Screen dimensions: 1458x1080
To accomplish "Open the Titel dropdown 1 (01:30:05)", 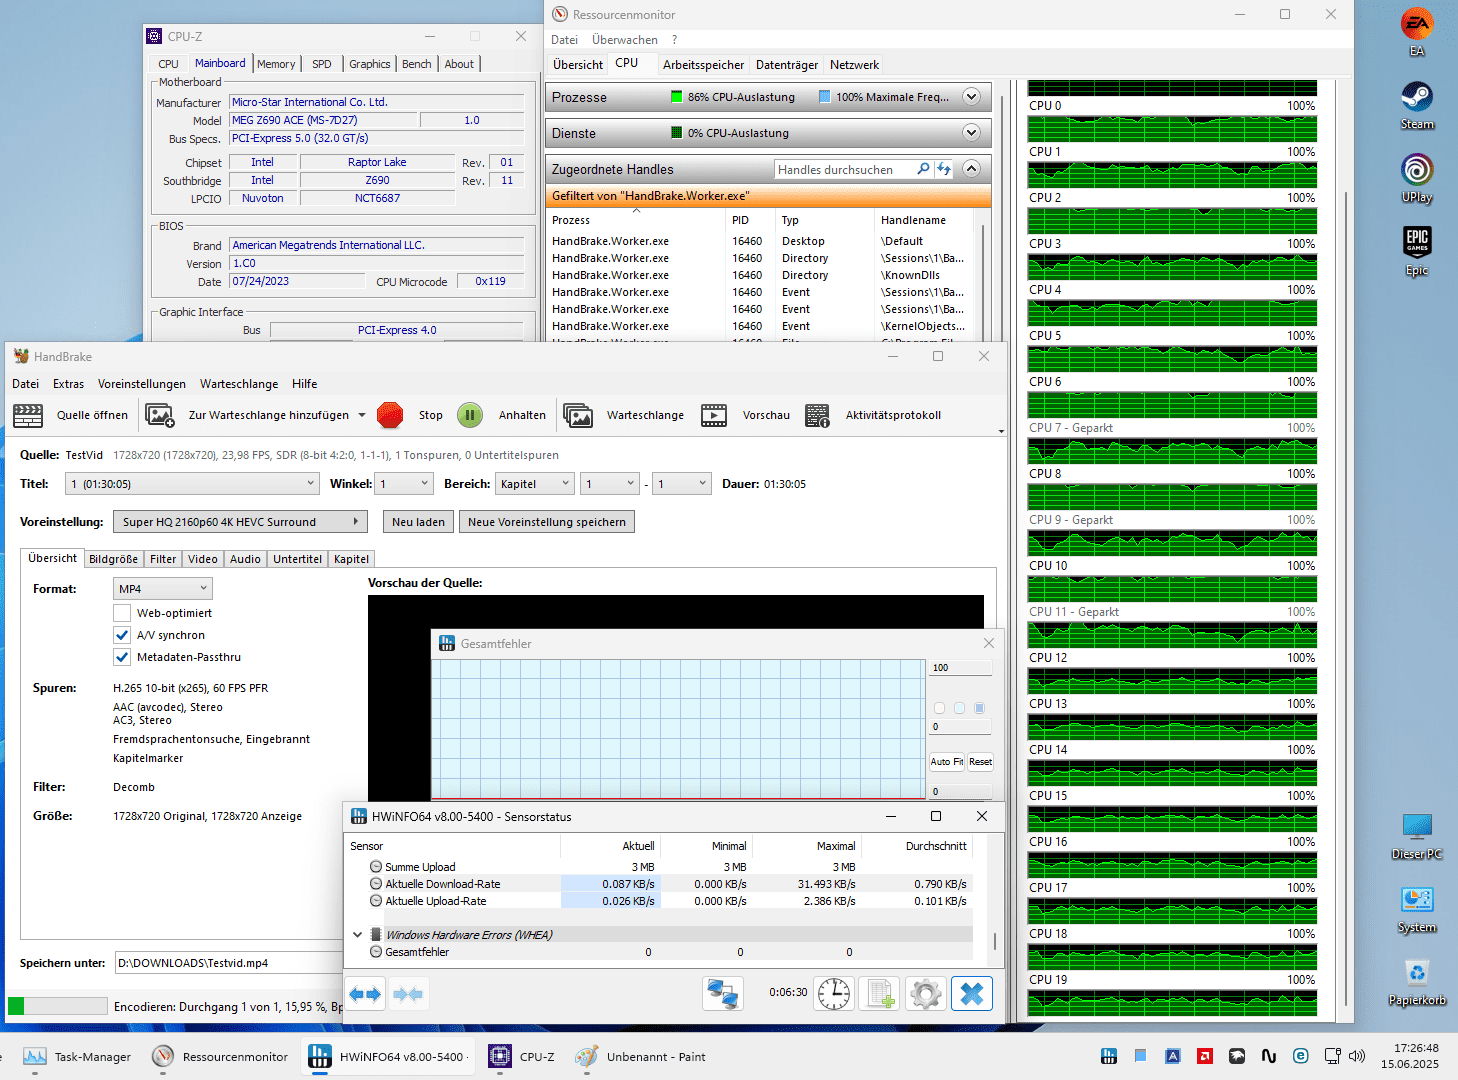I will click(193, 484).
